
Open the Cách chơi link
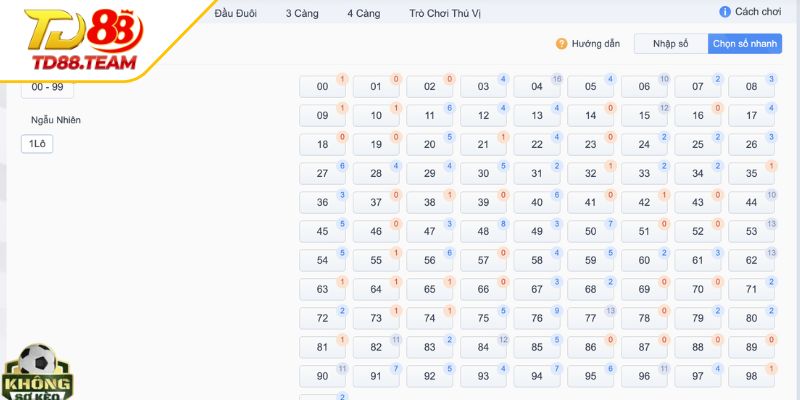click(x=758, y=12)
